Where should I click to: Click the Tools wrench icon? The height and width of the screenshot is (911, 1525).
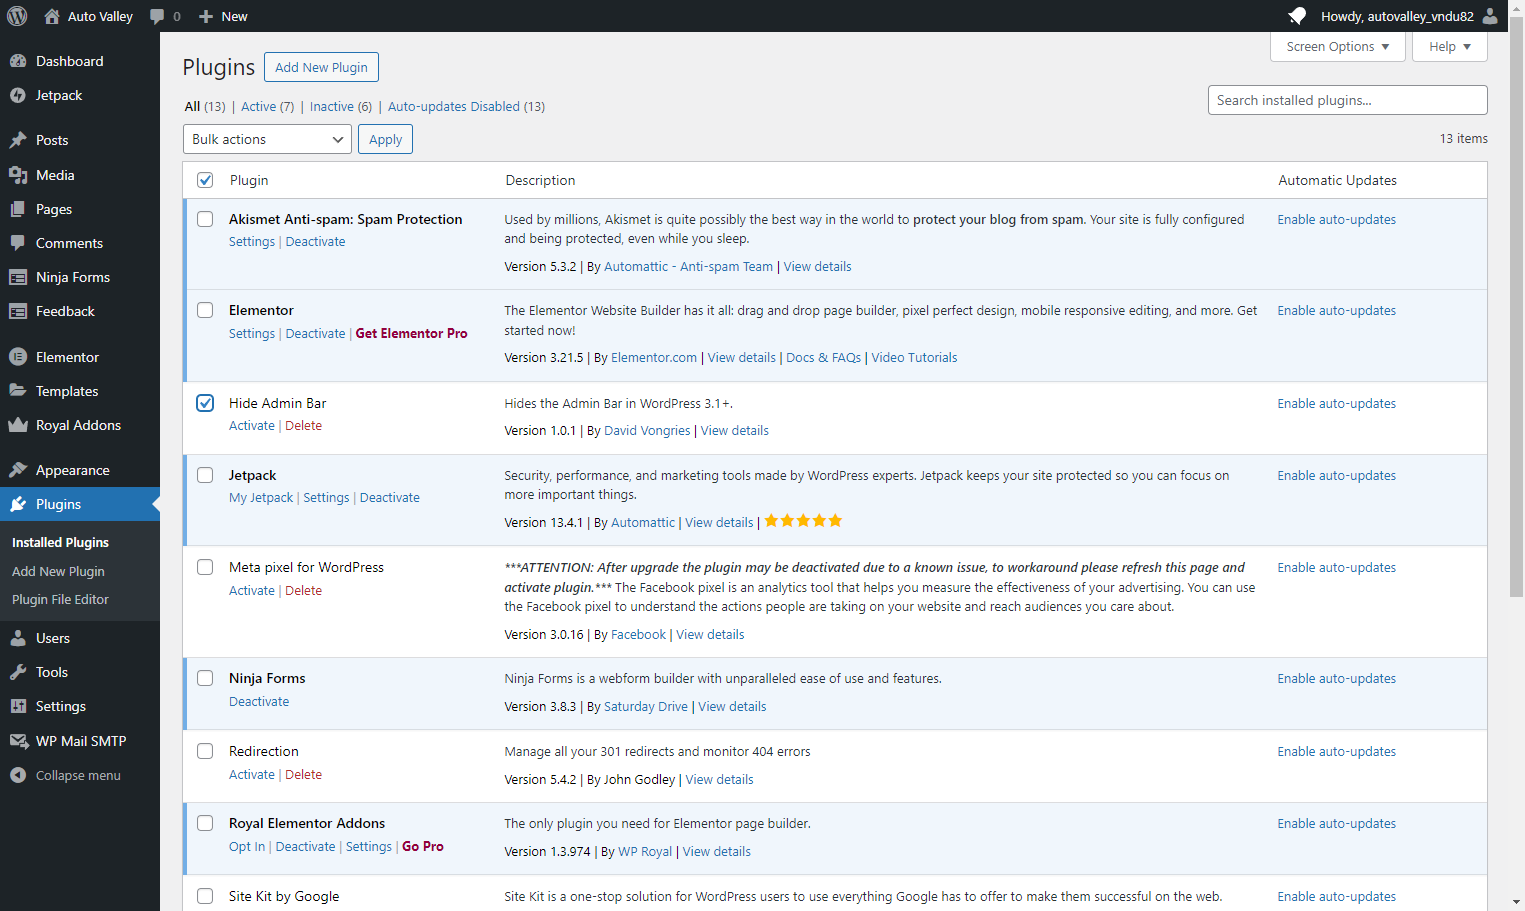click(18, 672)
